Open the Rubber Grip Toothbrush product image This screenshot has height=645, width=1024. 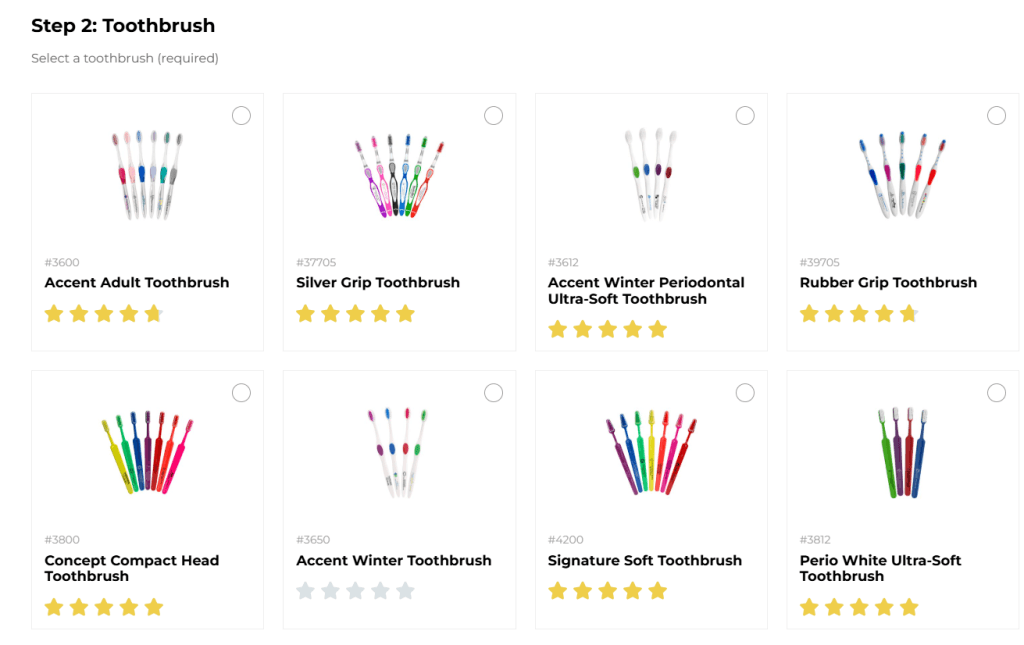(902, 175)
